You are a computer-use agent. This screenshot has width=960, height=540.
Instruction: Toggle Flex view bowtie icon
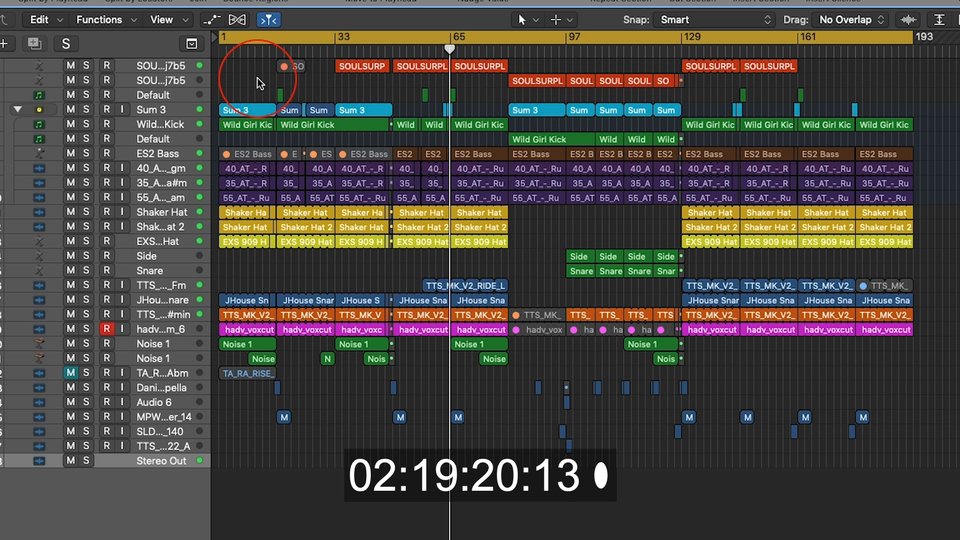(238, 20)
